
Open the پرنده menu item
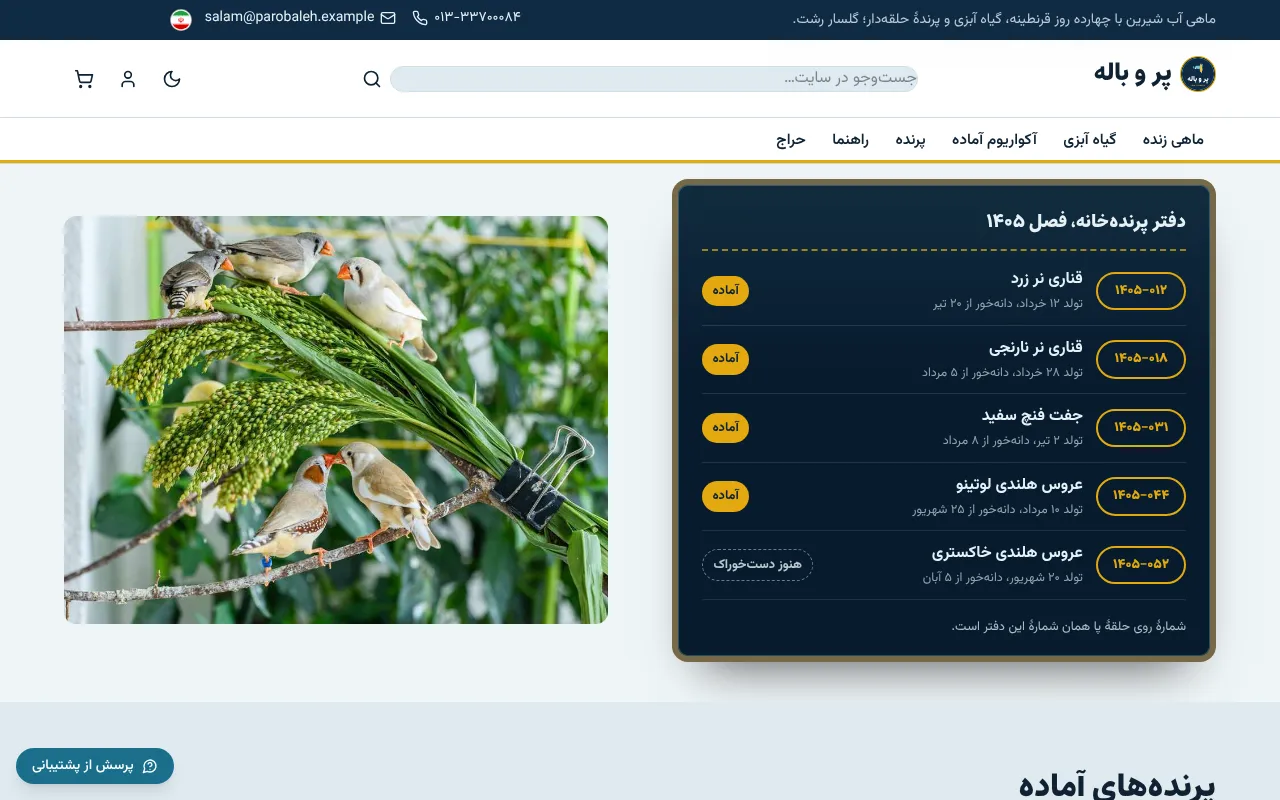[x=910, y=140]
